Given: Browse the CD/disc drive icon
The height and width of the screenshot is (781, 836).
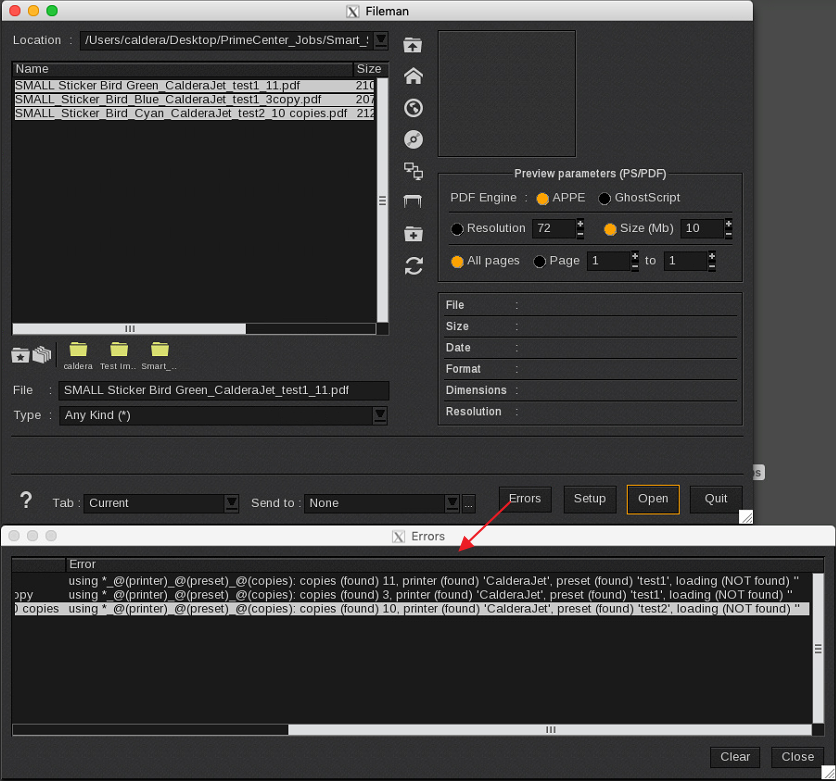Looking at the screenshot, I should click(413, 139).
